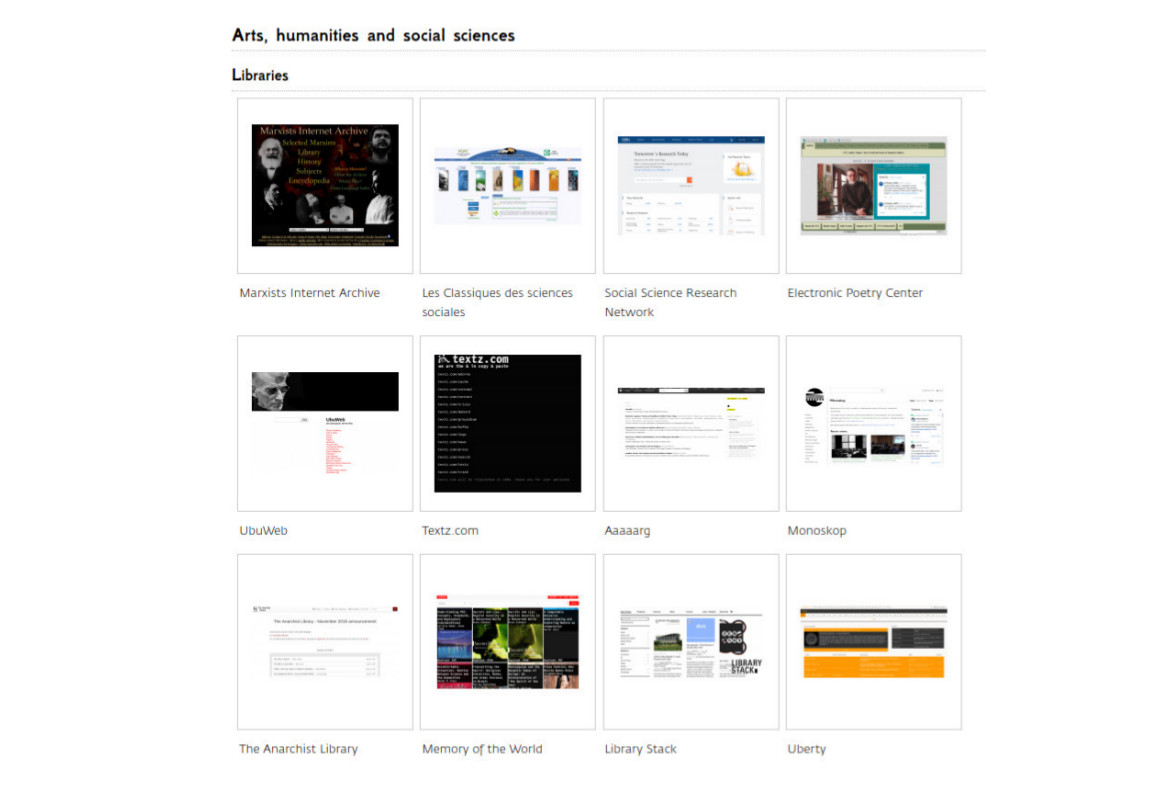Open the Library Stack thumbnail
The image size is (1166, 788).
(691, 641)
